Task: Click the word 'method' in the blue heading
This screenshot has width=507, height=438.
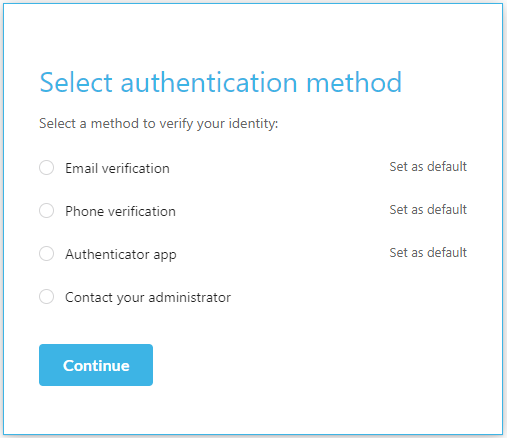Action: [354, 82]
